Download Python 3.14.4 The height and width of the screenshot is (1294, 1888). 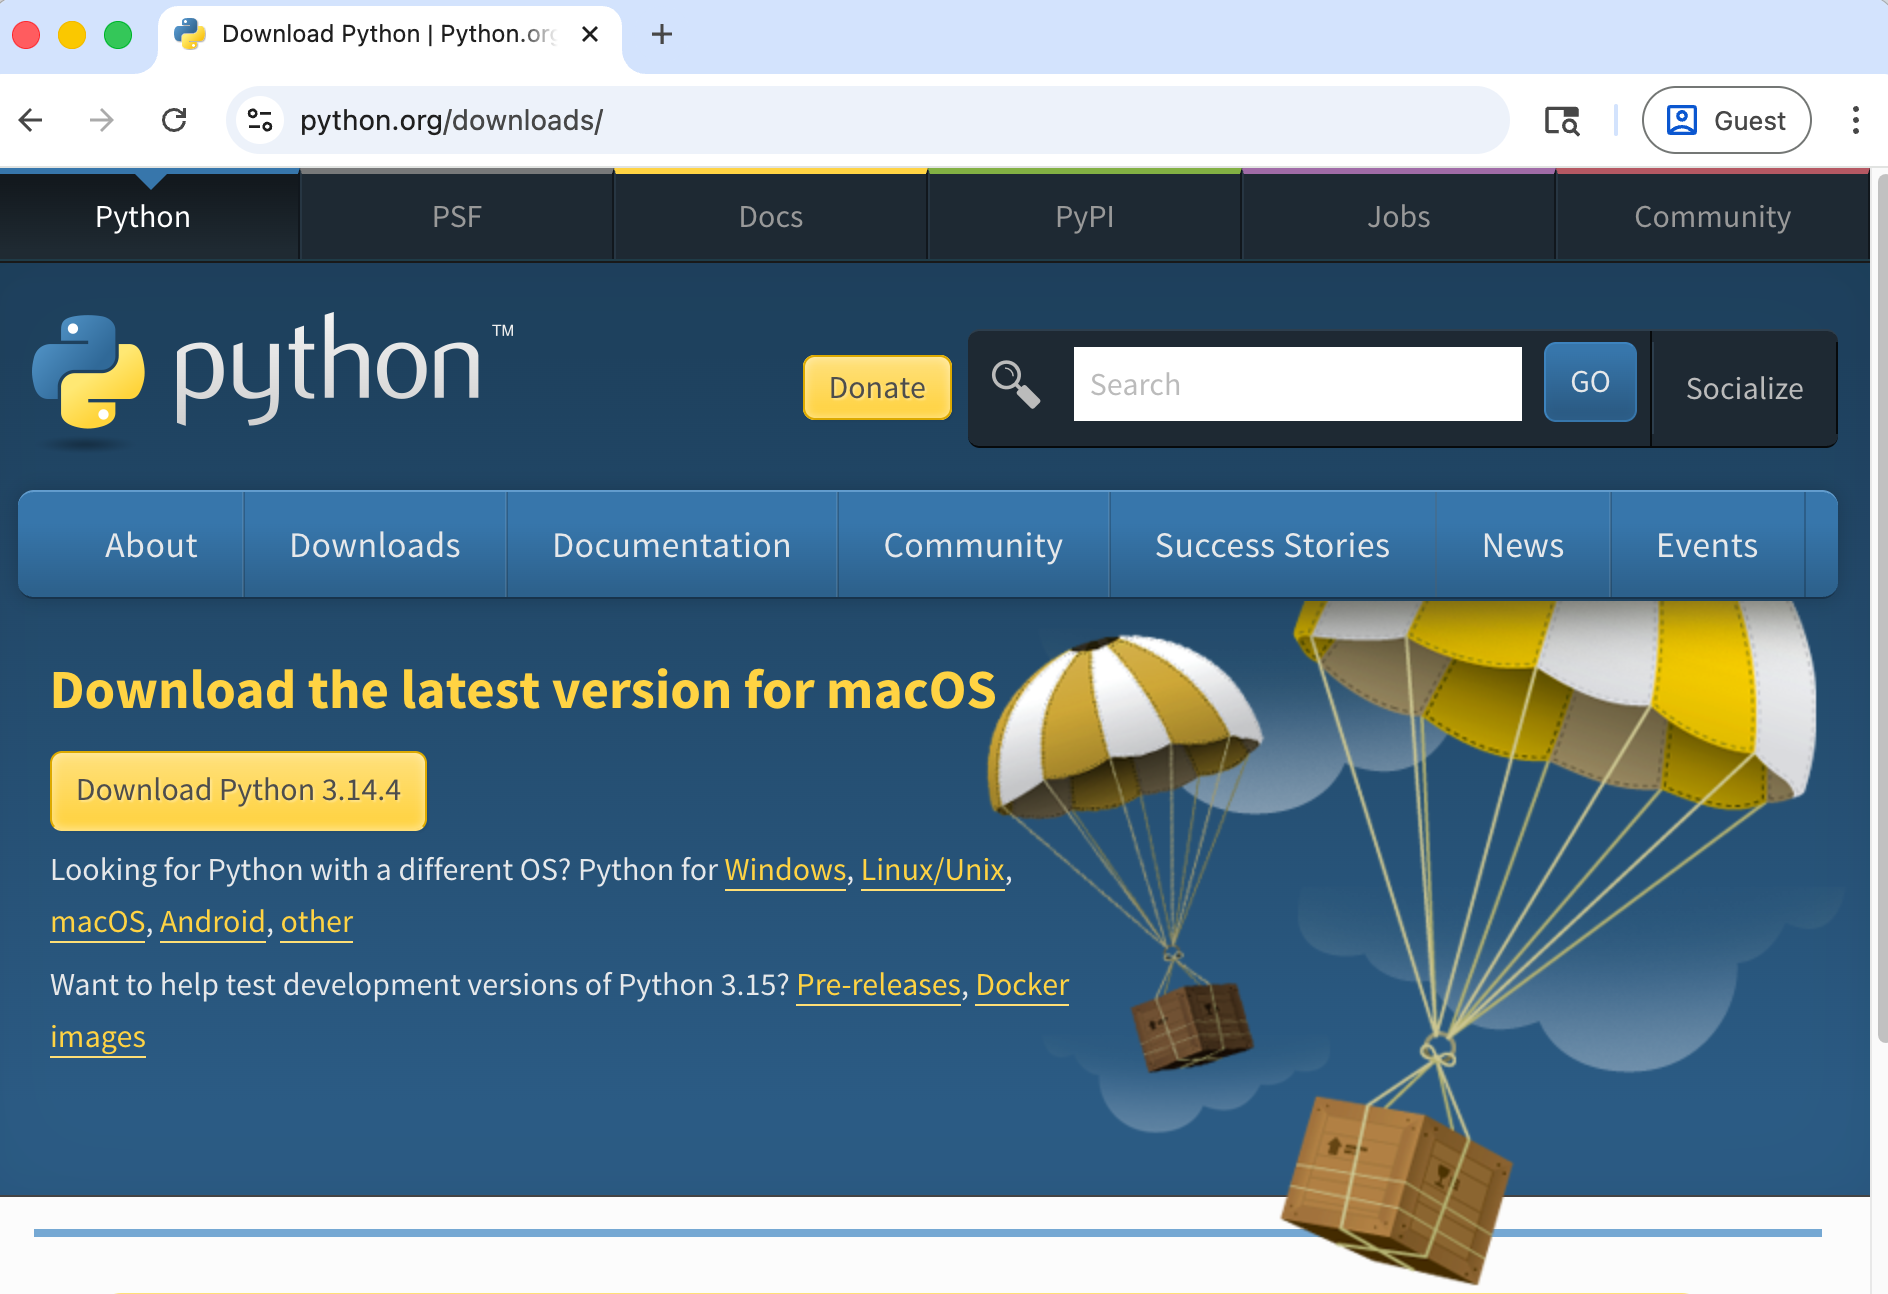tap(238, 790)
